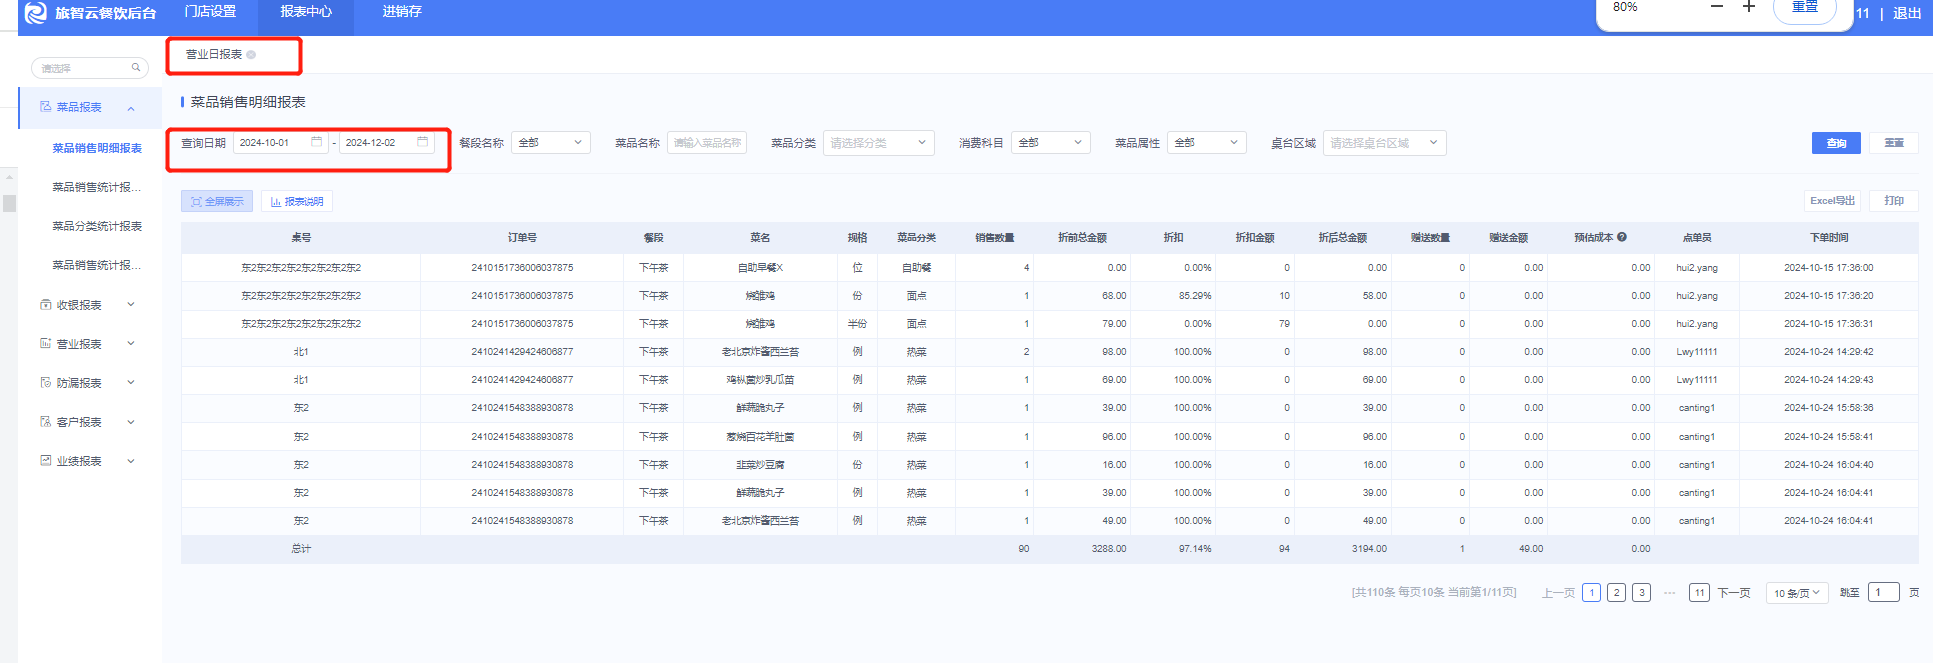Click the 上一页 pagination link
The height and width of the screenshot is (663, 1933).
coord(1558,593)
